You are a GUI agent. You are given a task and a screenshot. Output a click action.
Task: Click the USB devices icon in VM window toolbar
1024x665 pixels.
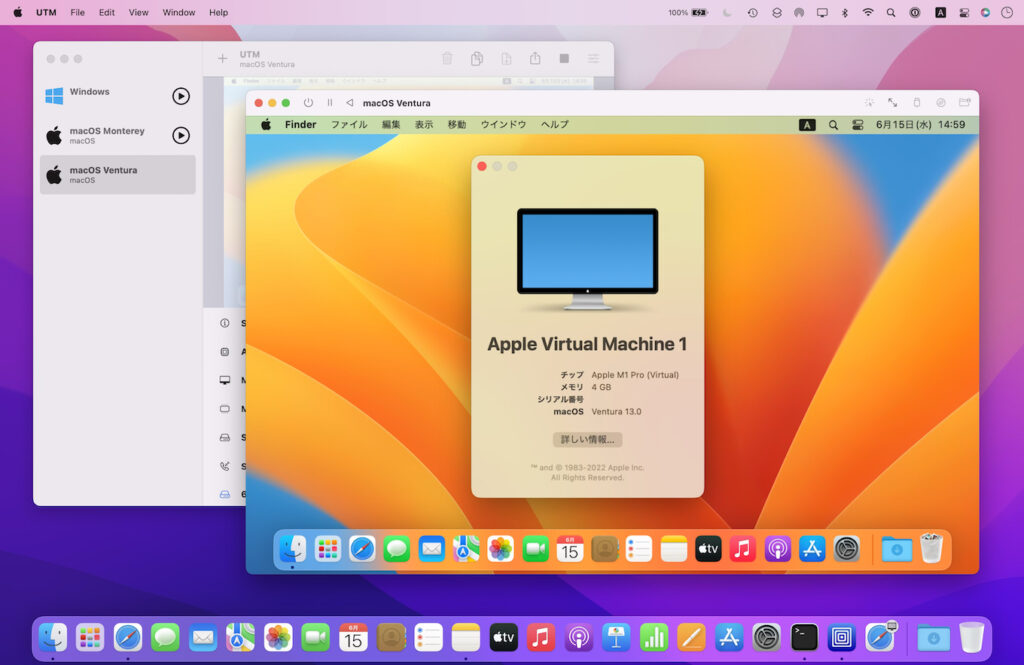click(917, 102)
